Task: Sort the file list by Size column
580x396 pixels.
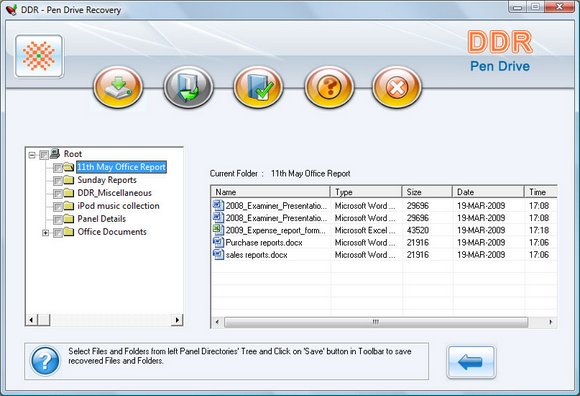Action: point(427,192)
